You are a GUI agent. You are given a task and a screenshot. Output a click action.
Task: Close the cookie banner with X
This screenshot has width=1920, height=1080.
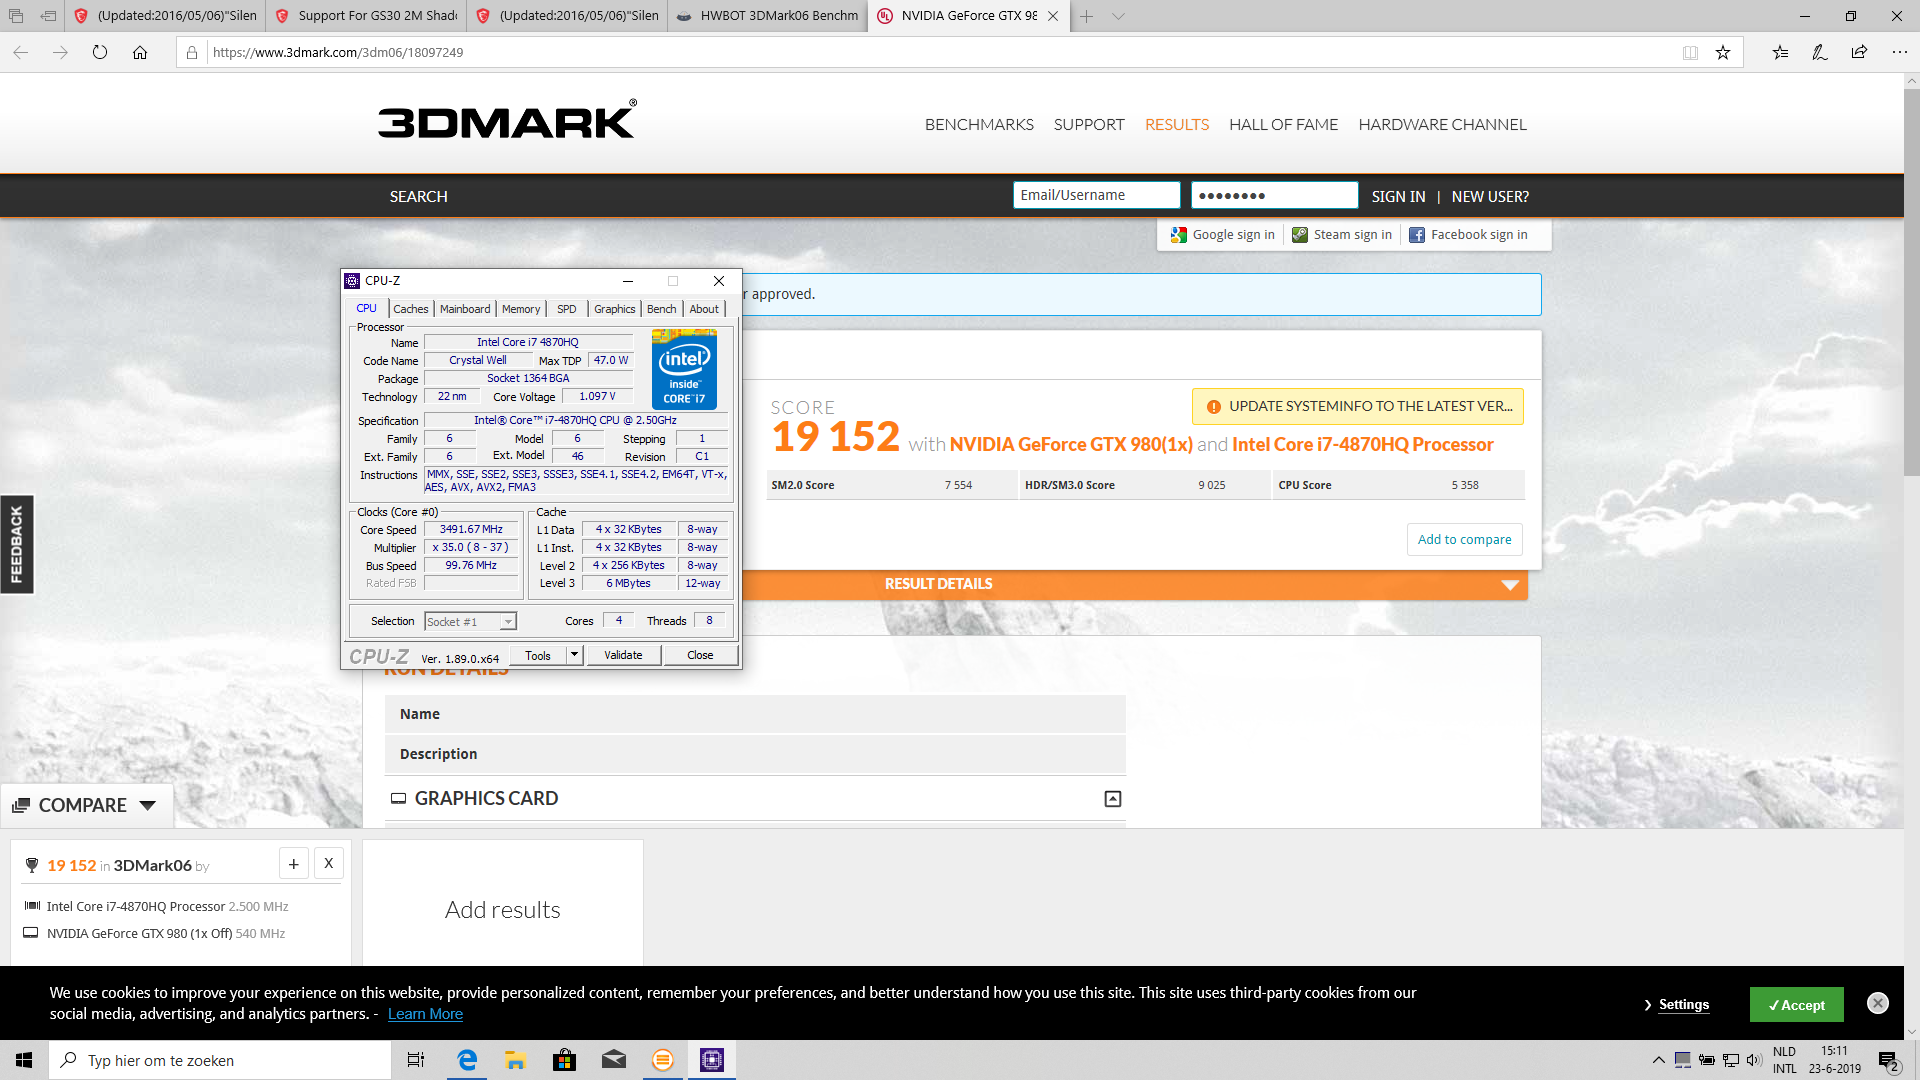1878,1003
